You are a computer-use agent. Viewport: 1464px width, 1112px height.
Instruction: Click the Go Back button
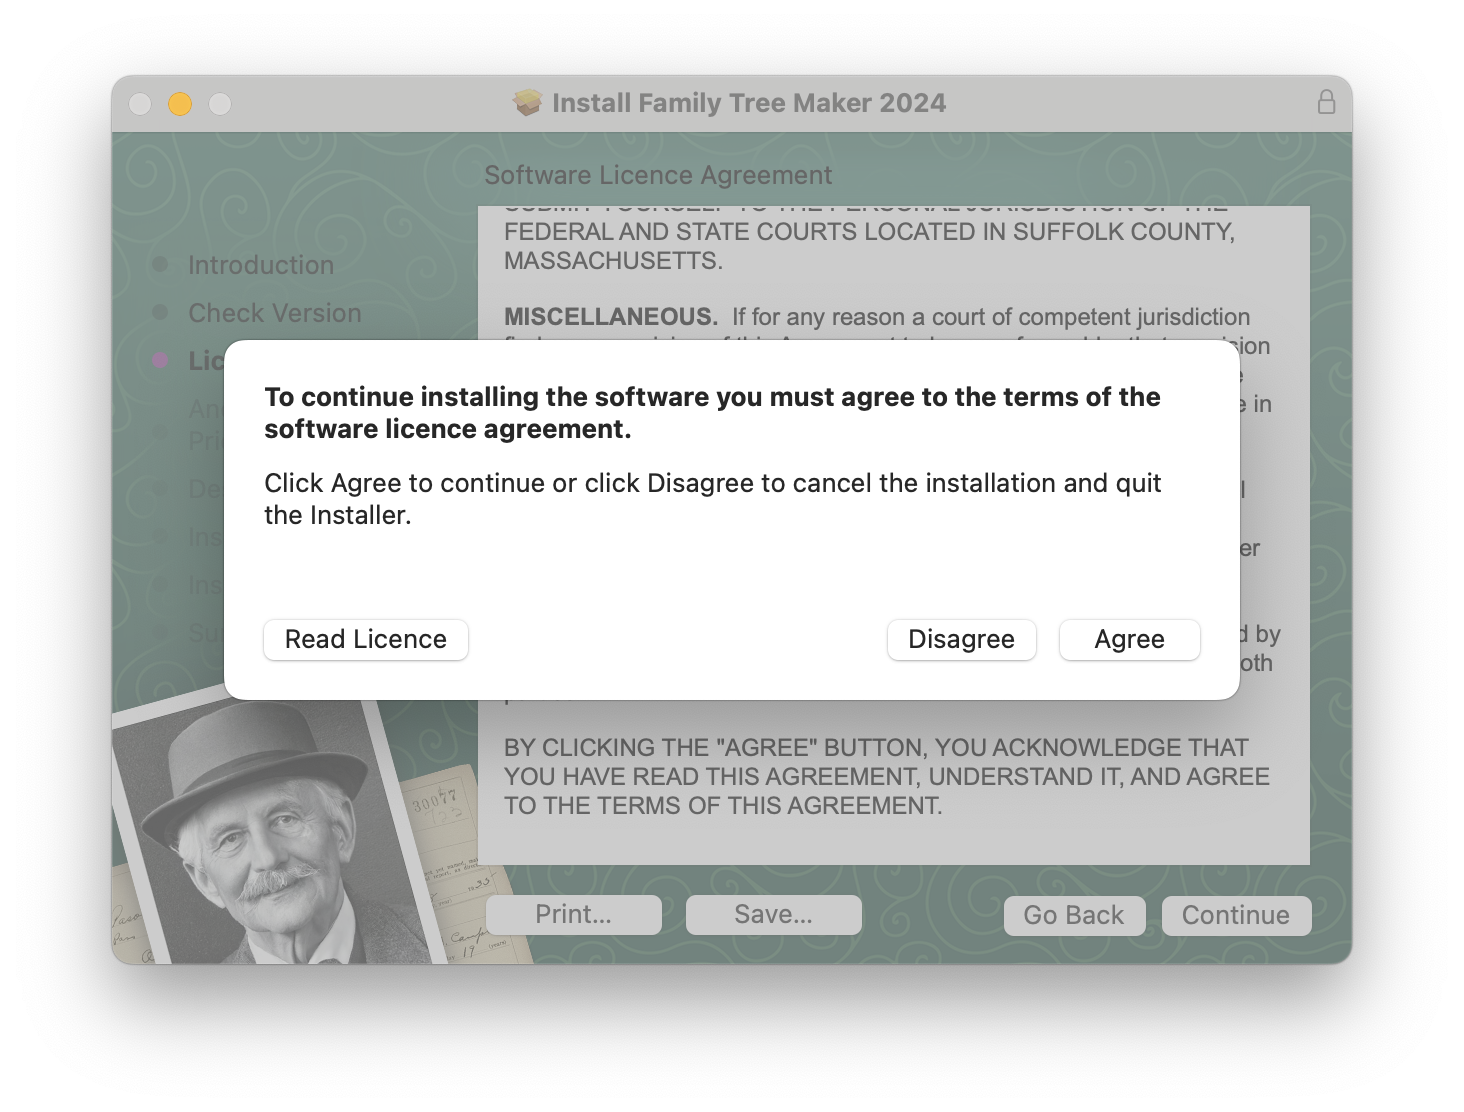[x=1074, y=915]
